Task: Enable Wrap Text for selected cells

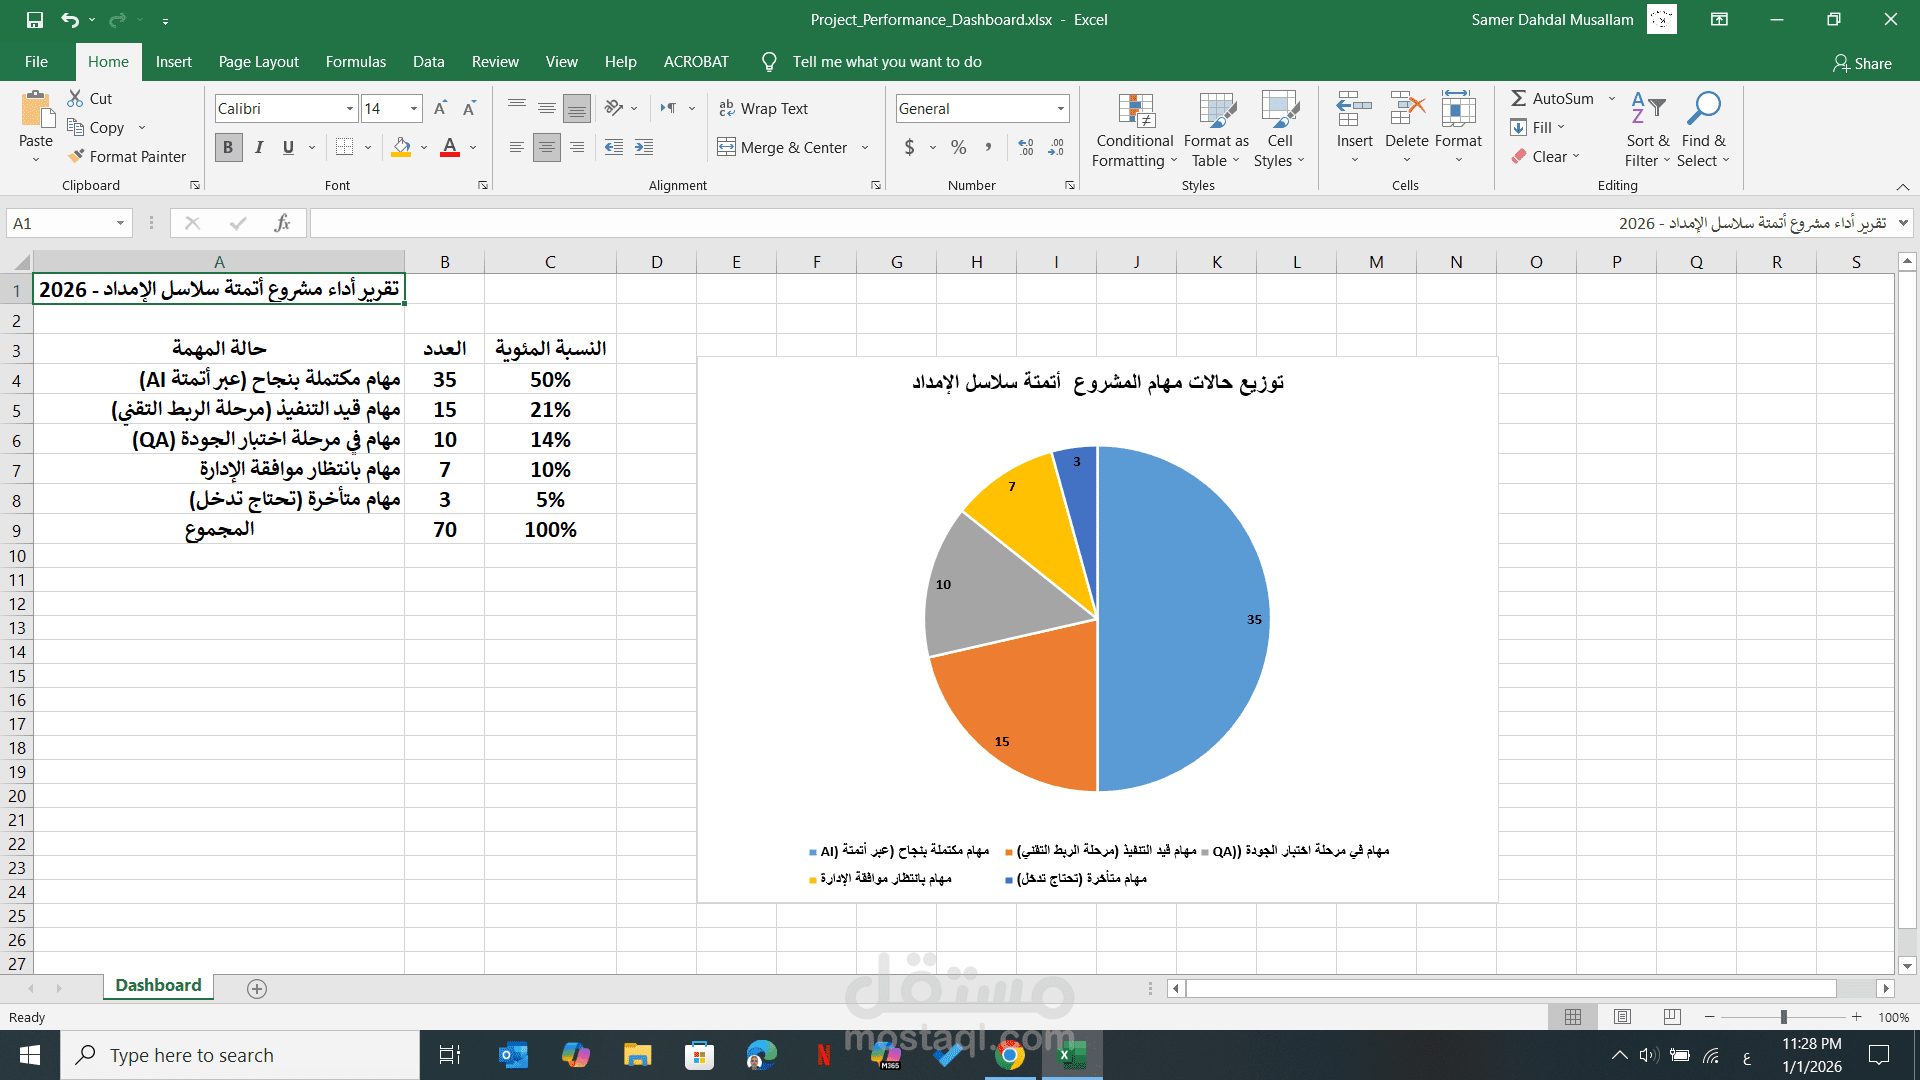Action: tap(763, 108)
